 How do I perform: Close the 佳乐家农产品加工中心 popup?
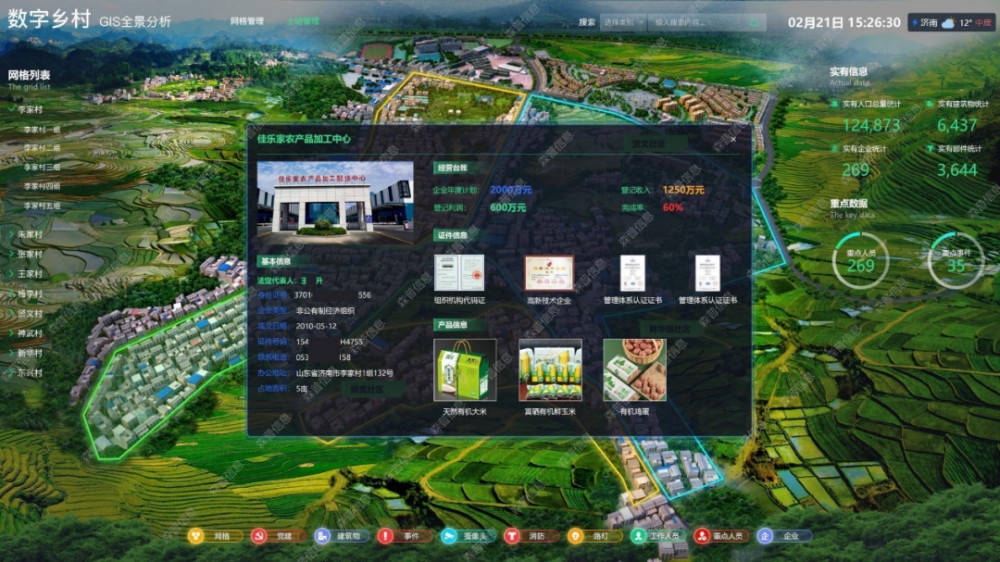(733, 139)
